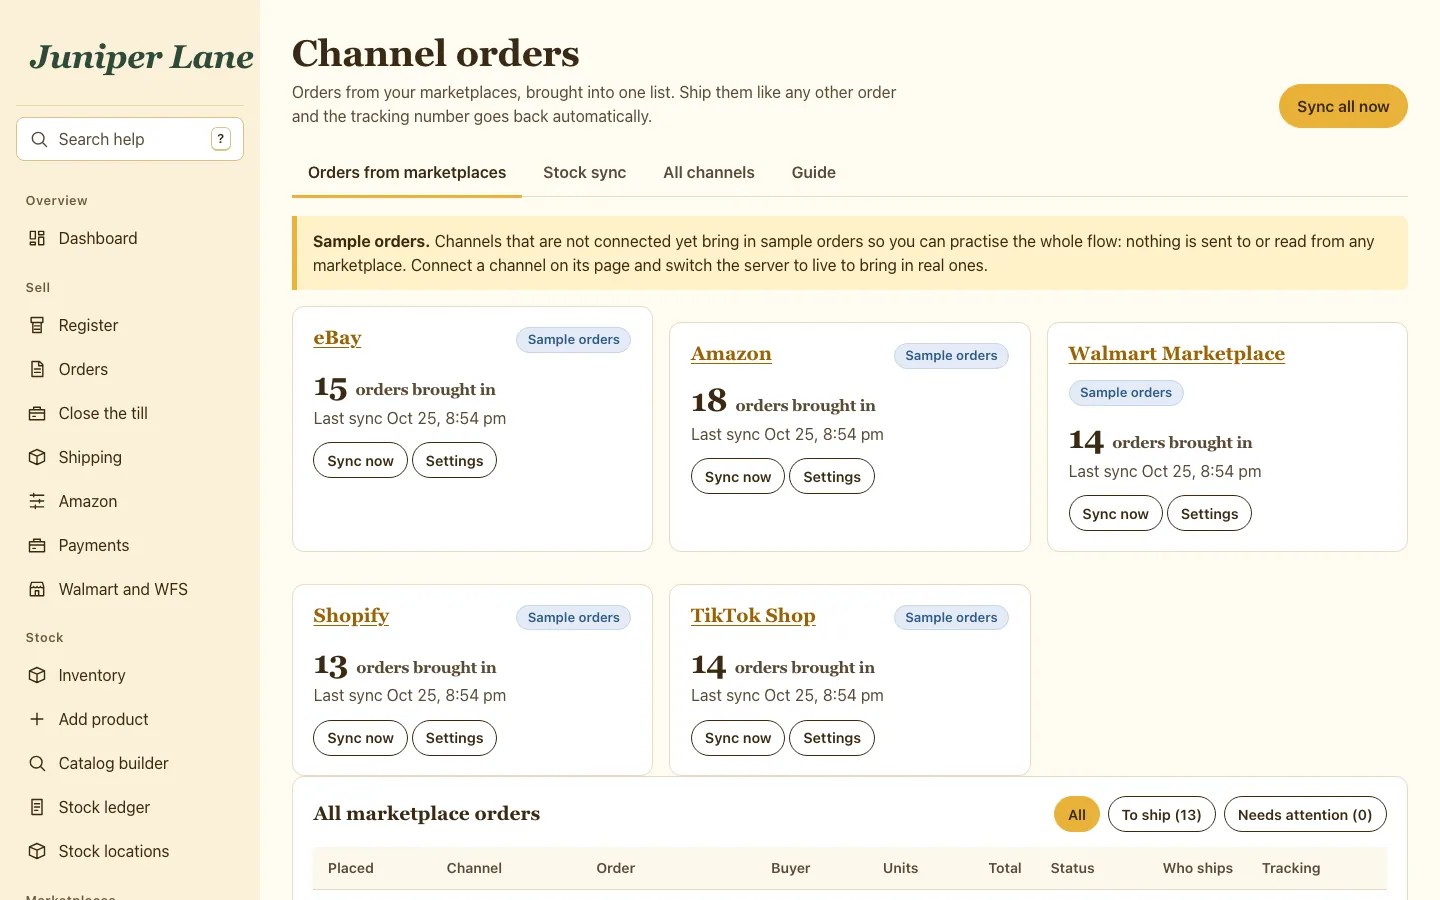1440x900 pixels.
Task: Open Close the till page
Action: tap(130, 413)
